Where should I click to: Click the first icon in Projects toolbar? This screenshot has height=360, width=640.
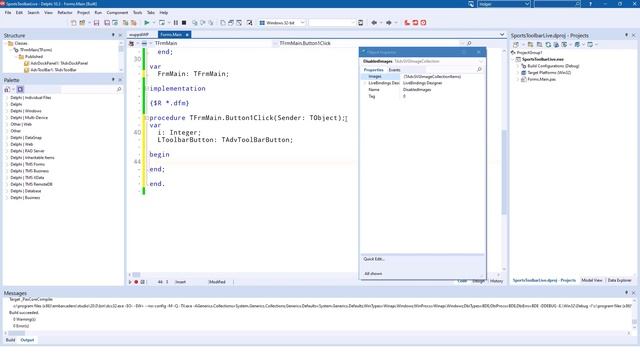point(516,44)
